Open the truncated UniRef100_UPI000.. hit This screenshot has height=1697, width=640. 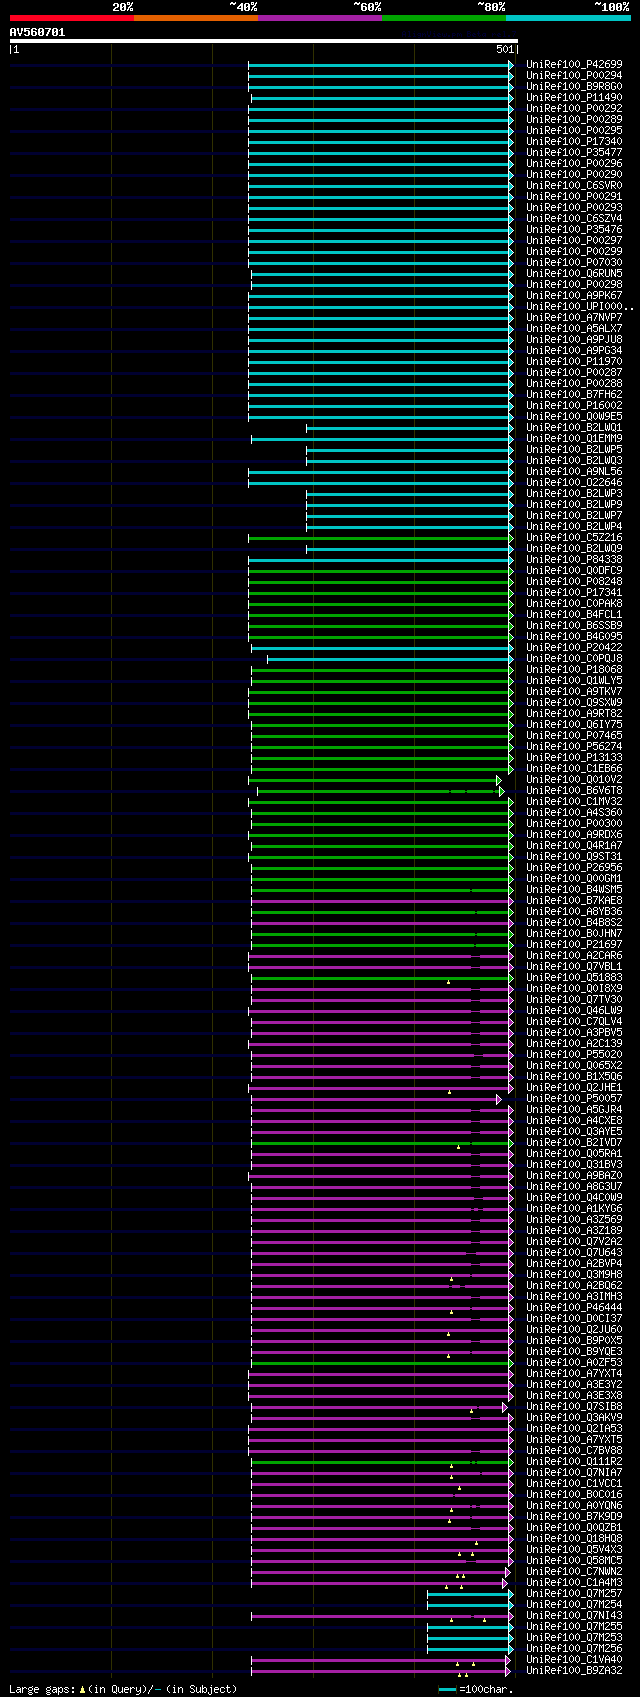[x=579, y=306]
